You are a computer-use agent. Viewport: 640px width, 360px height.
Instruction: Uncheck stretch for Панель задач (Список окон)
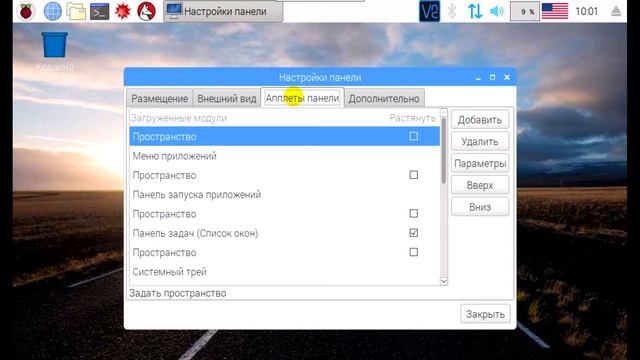[x=413, y=233]
